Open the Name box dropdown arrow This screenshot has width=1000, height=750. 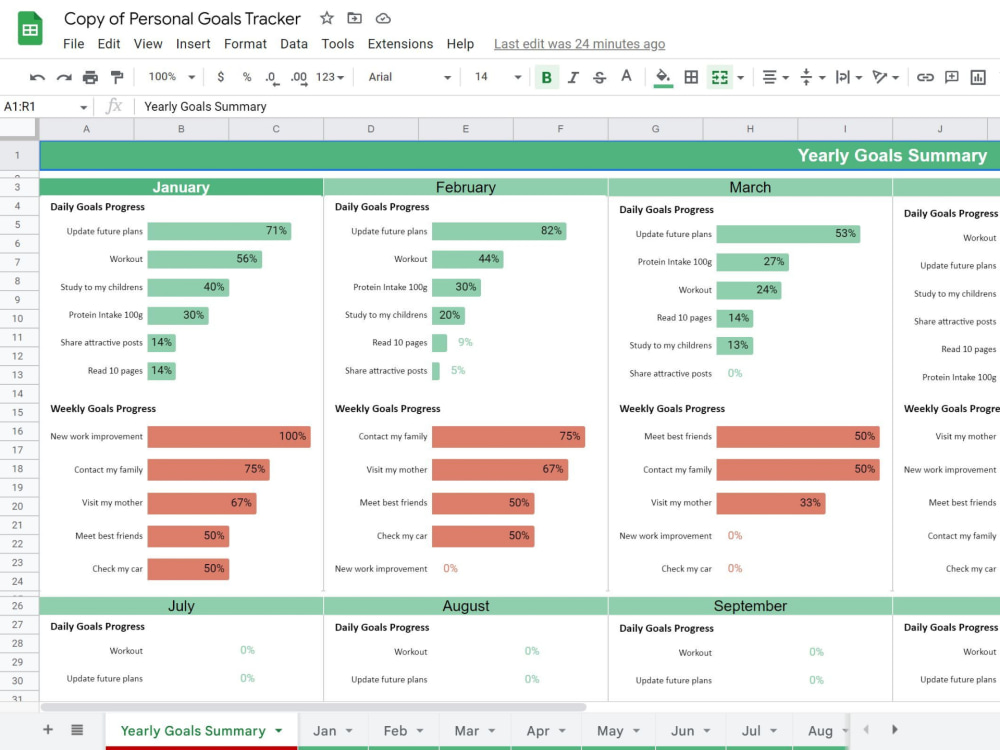point(84,107)
